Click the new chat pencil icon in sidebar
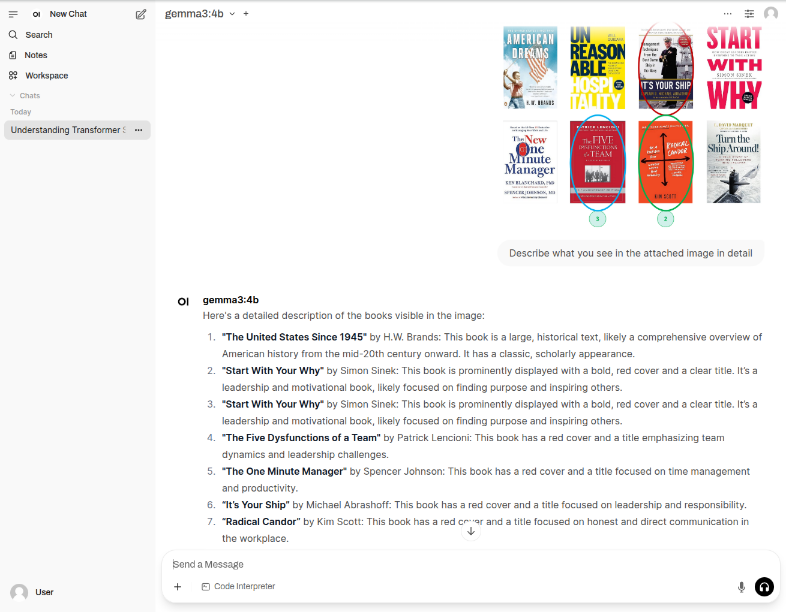This screenshot has height=612, width=786. (141, 14)
